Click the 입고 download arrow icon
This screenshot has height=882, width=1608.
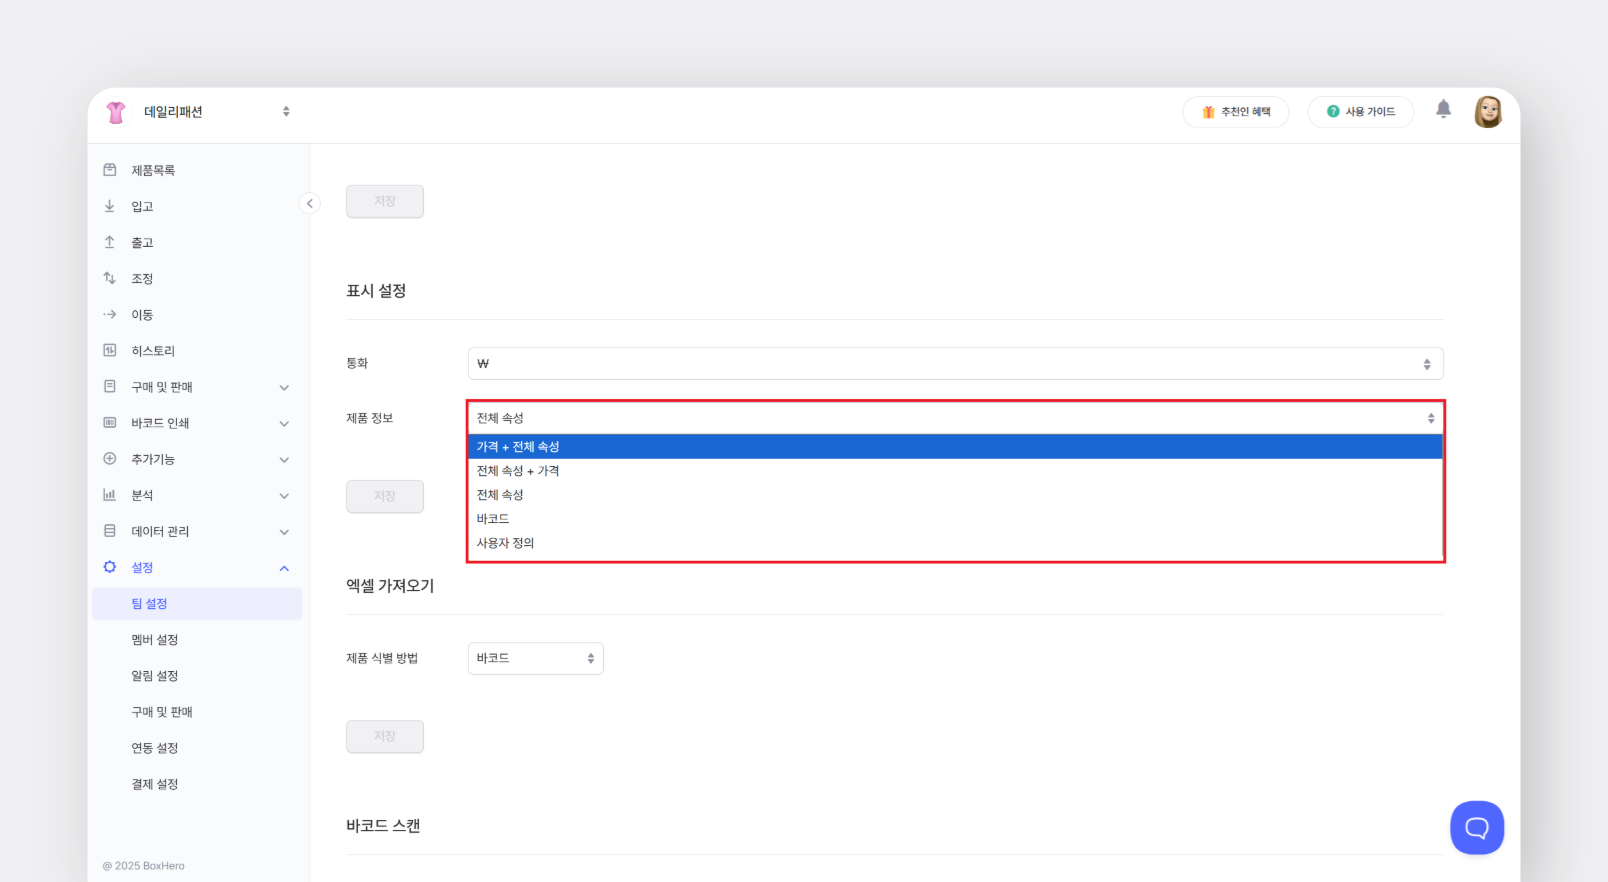110,206
